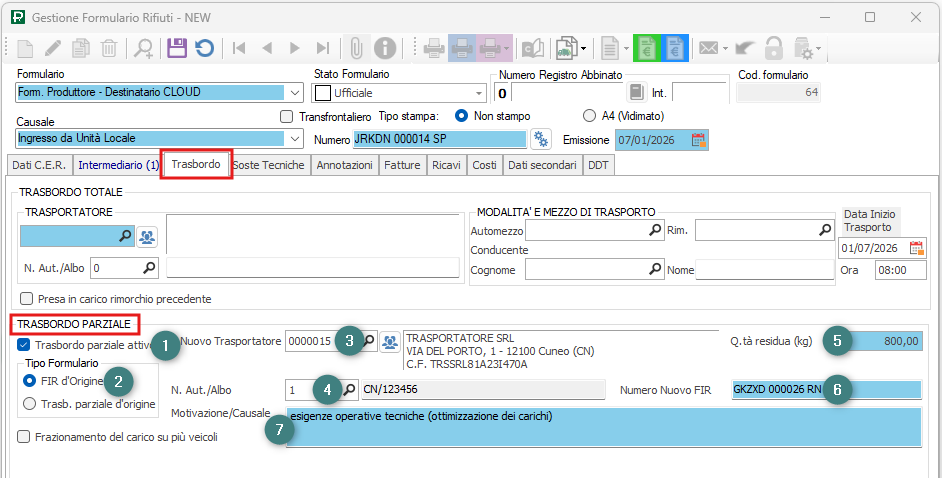
Task: Click the blue Undo/refresh arrow icon
Action: [x=204, y=47]
